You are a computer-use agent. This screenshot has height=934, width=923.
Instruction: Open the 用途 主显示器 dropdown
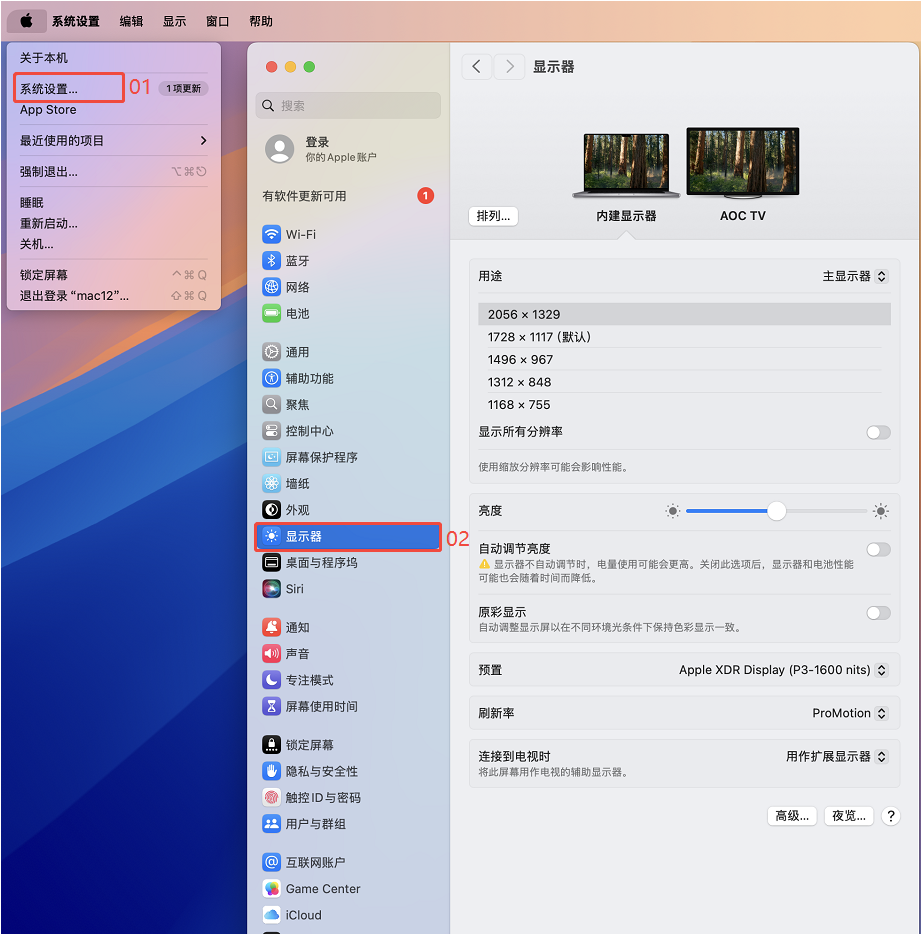(854, 276)
